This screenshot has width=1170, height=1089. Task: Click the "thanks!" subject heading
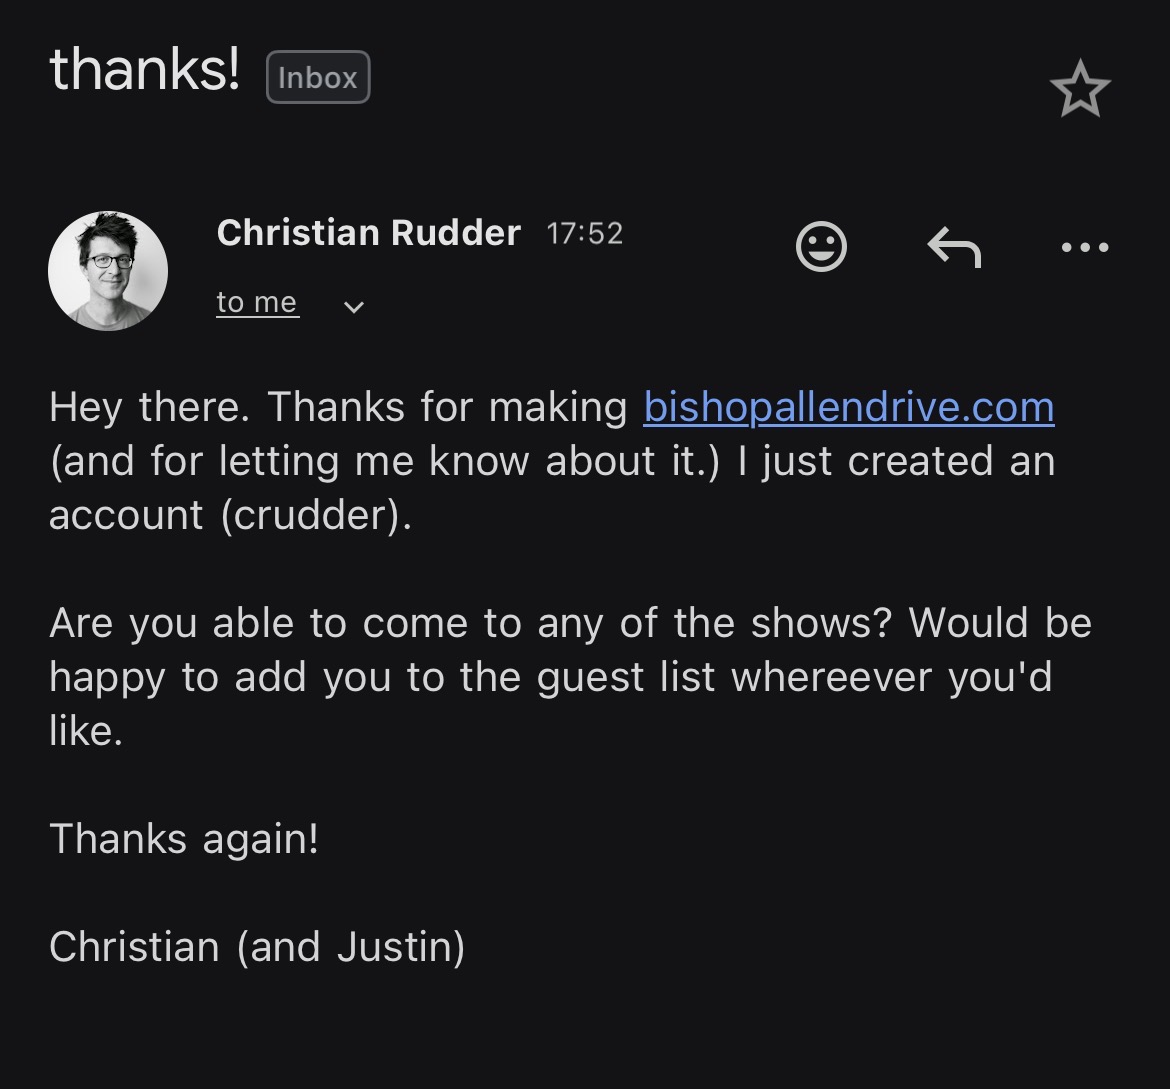pyautogui.click(x=144, y=70)
